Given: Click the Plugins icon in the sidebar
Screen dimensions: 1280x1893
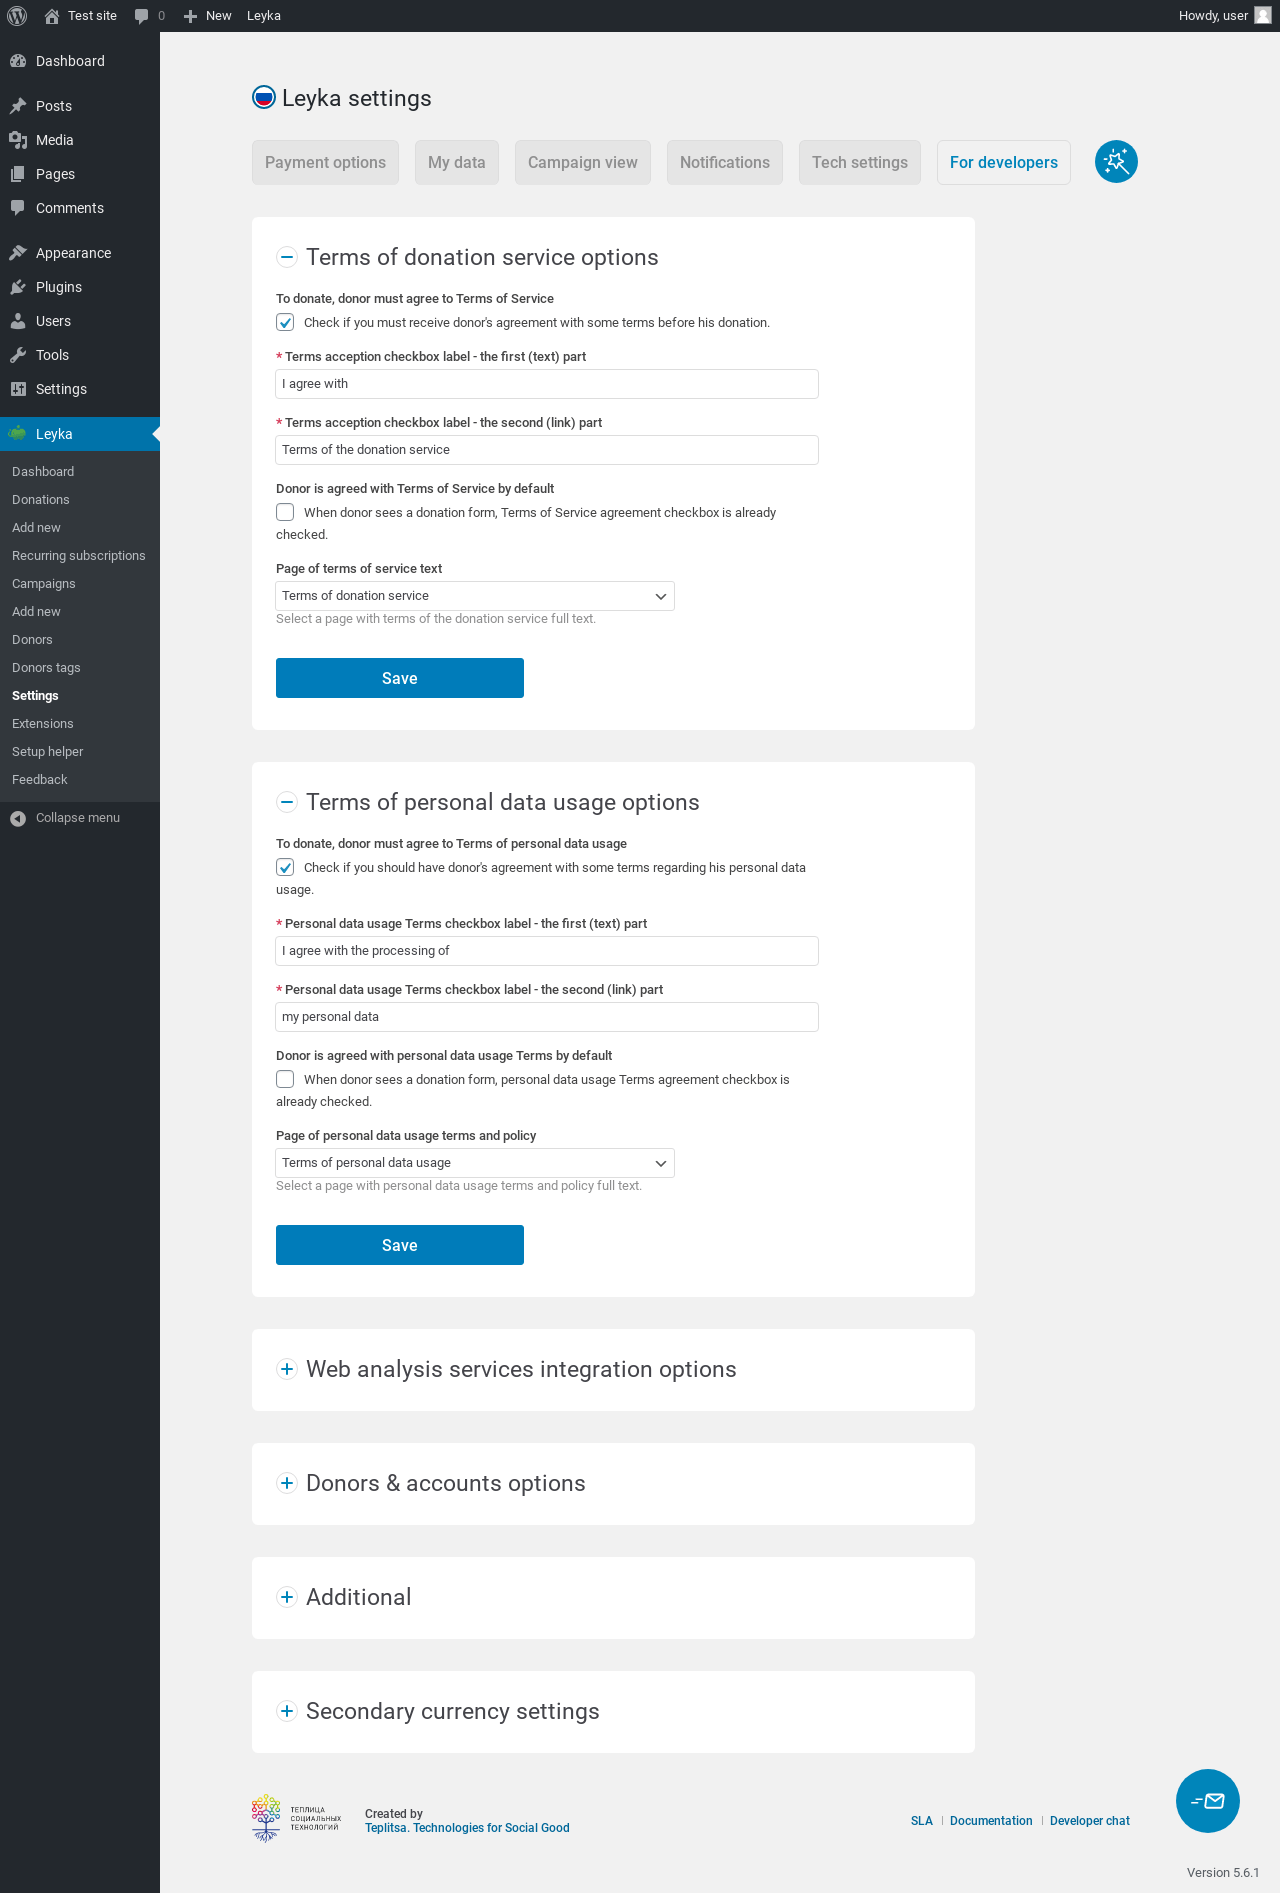Looking at the screenshot, I should pos(18,287).
